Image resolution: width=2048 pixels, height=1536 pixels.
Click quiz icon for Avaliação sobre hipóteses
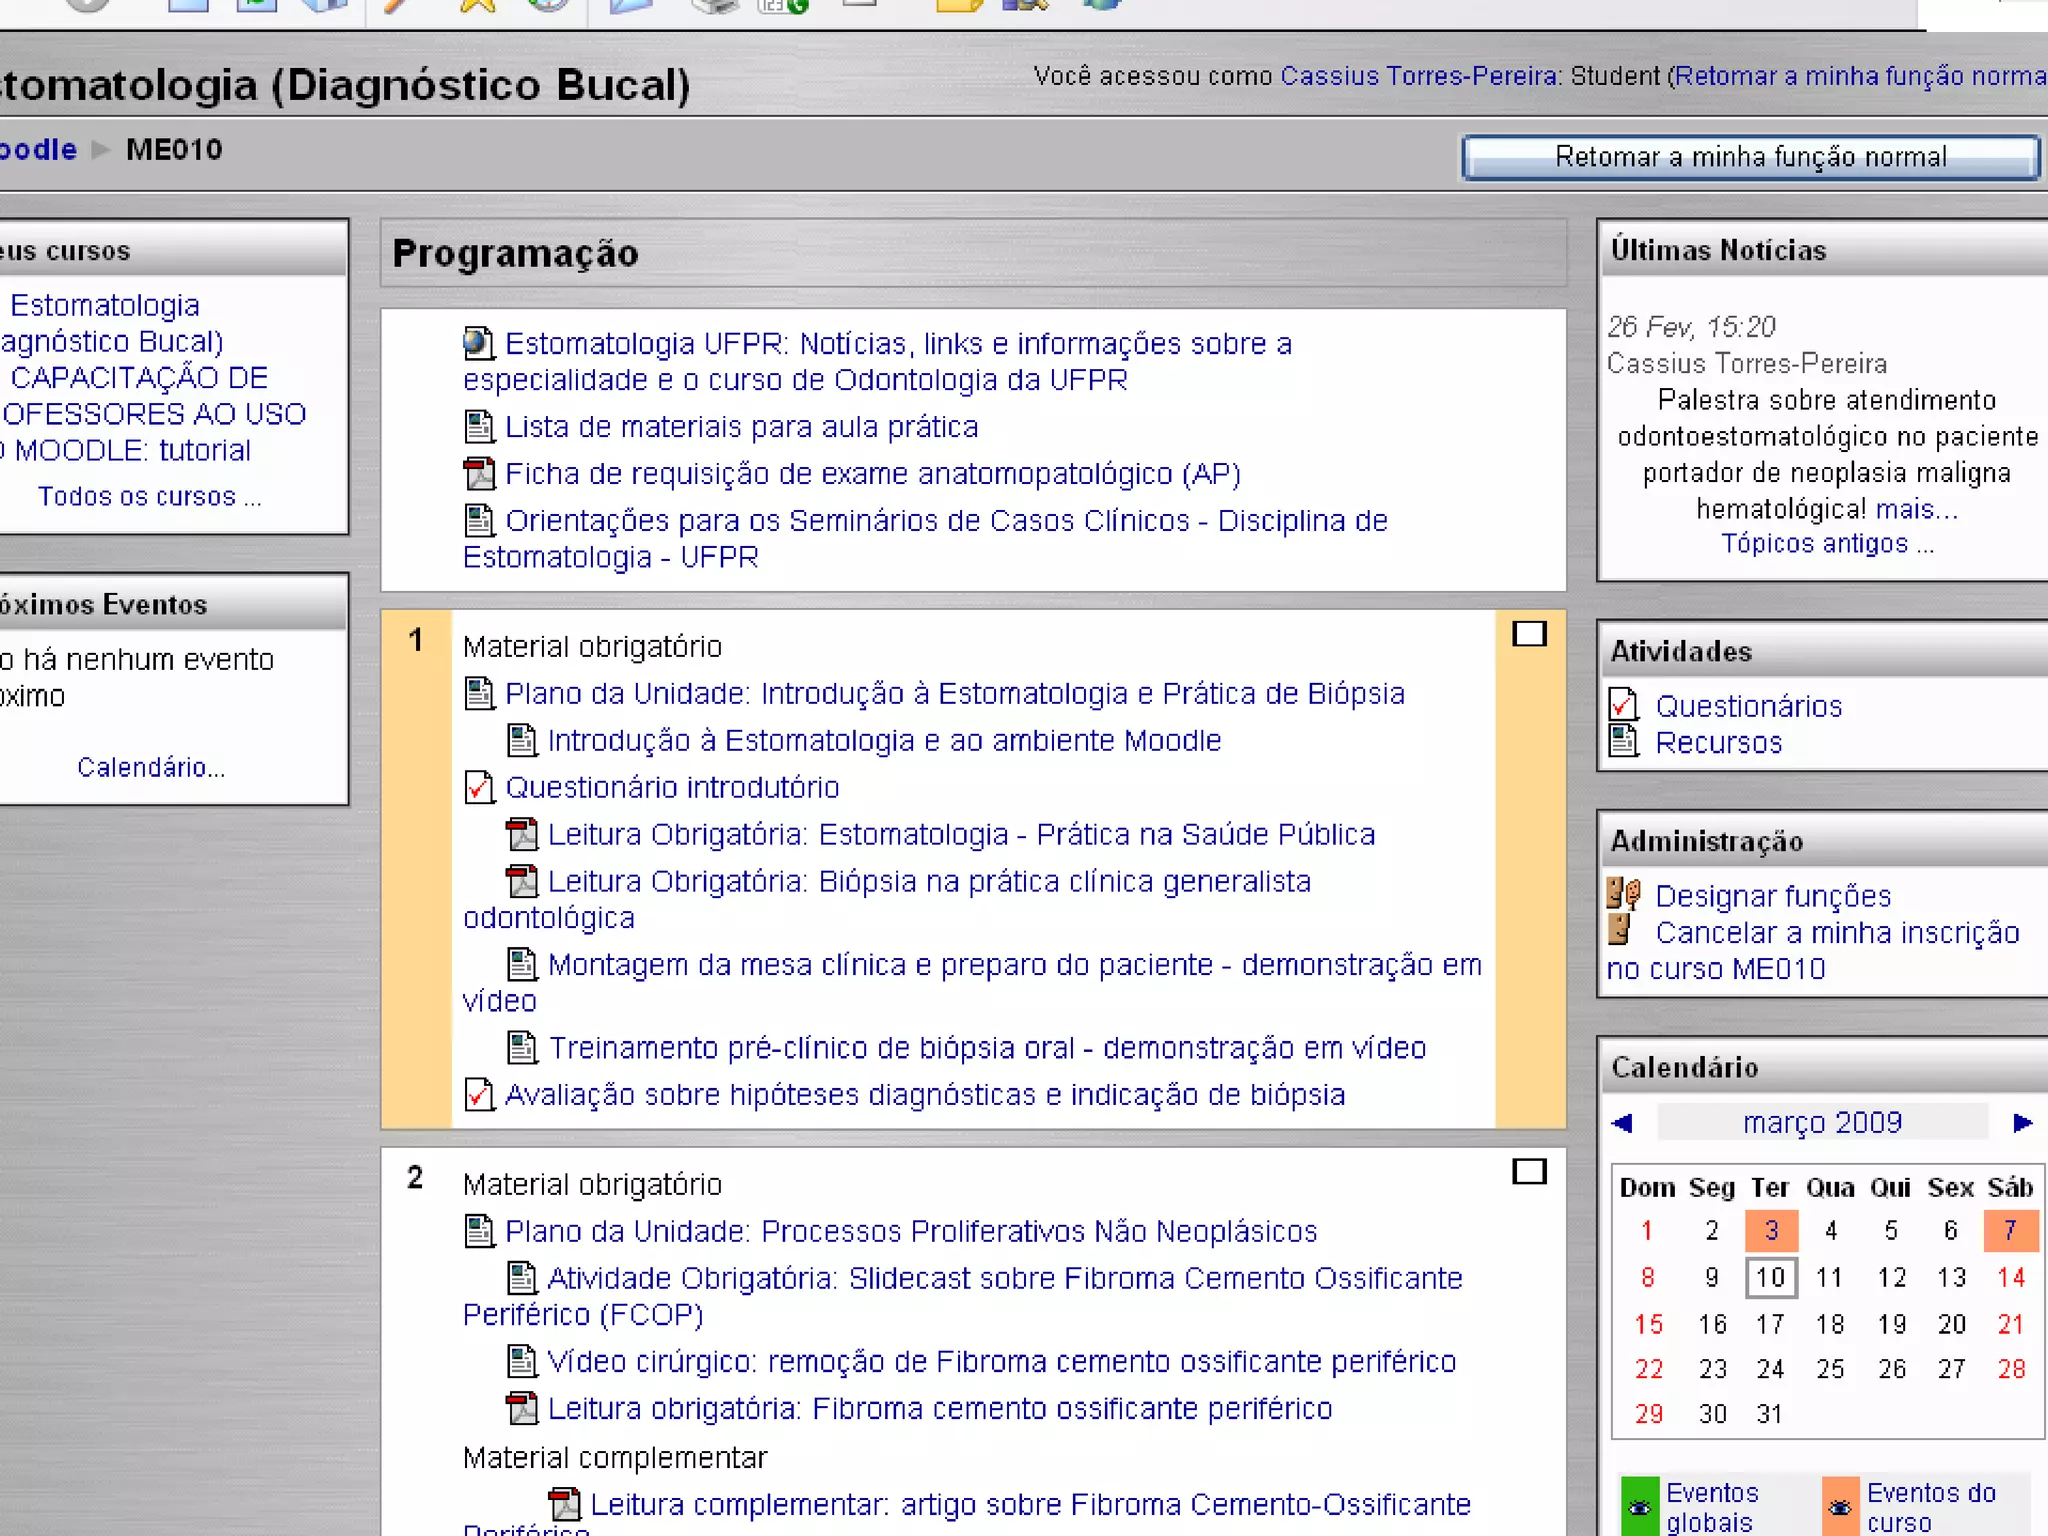tap(479, 1095)
